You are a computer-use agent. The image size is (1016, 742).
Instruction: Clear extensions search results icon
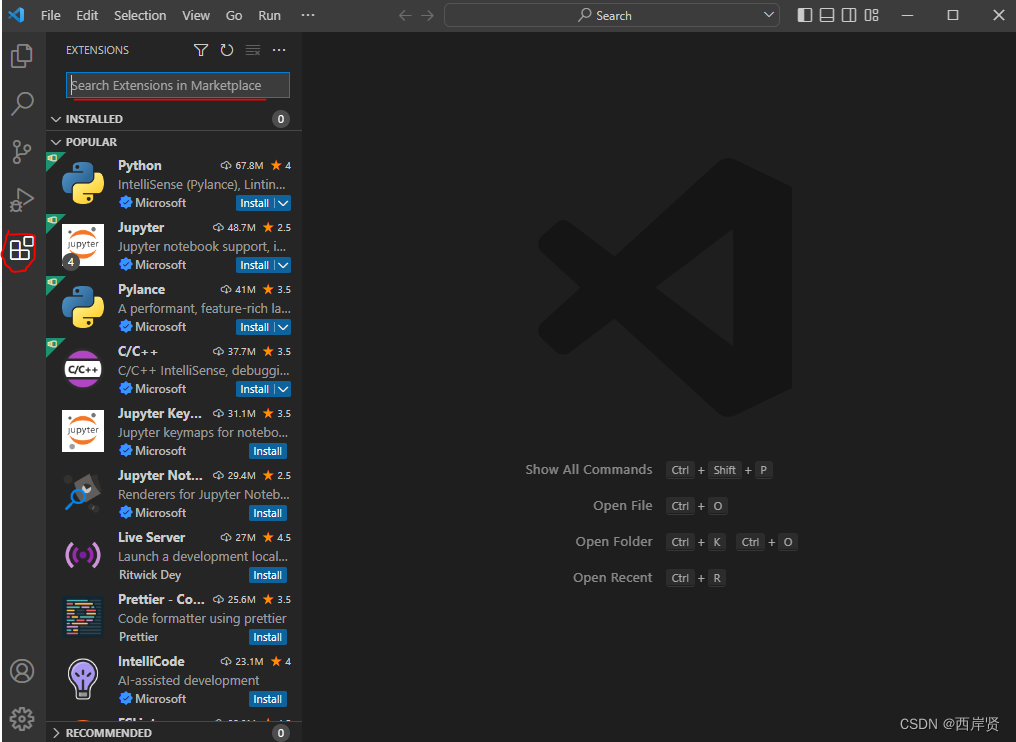pyautogui.click(x=253, y=50)
